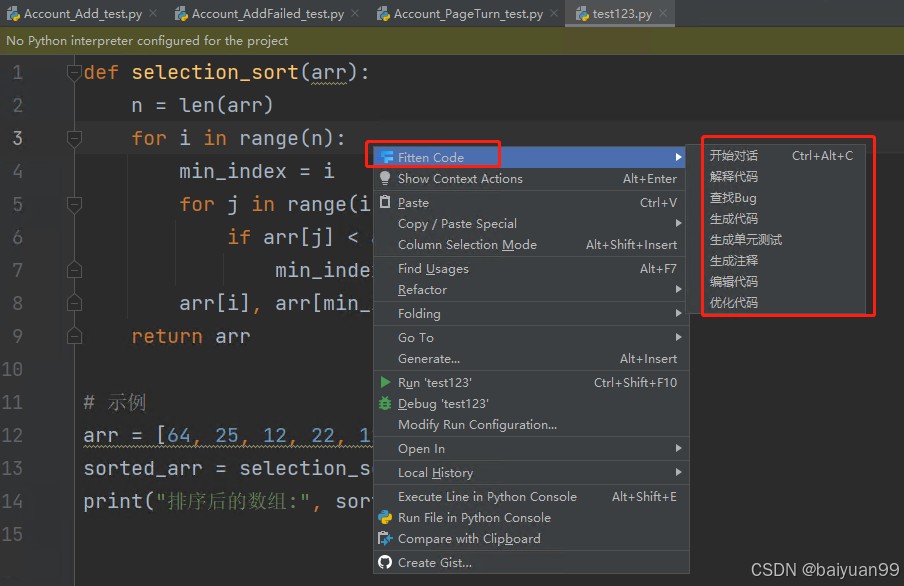Choose 生成单元测试 in the submenu

click(x=745, y=240)
